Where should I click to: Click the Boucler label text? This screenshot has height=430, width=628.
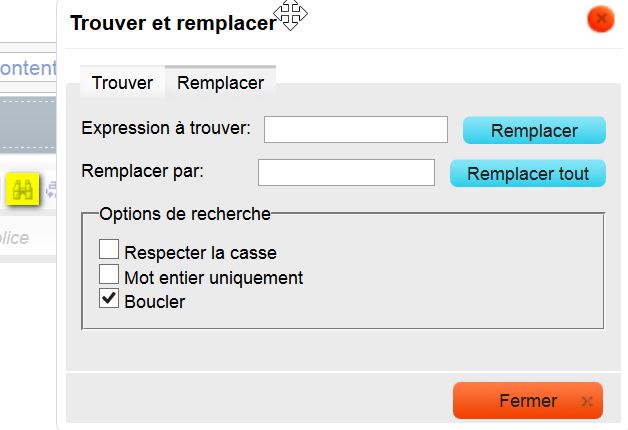[155, 301]
